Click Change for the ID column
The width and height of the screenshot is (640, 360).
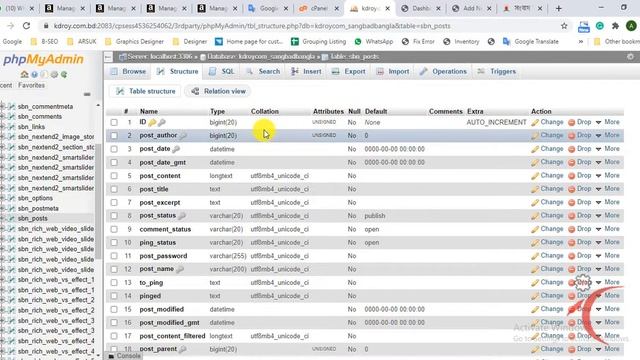point(547,122)
